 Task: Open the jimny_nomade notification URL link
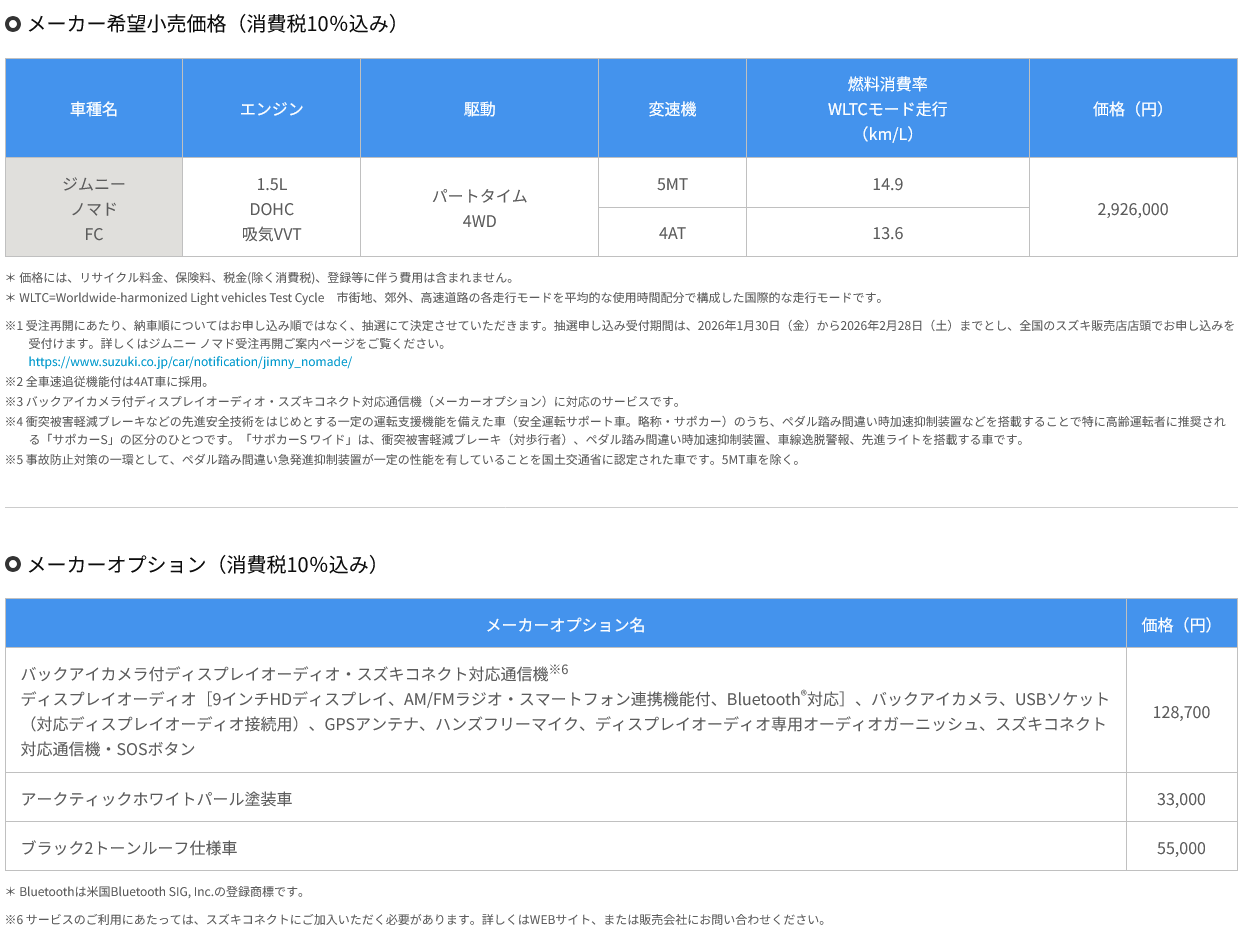coord(190,362)
